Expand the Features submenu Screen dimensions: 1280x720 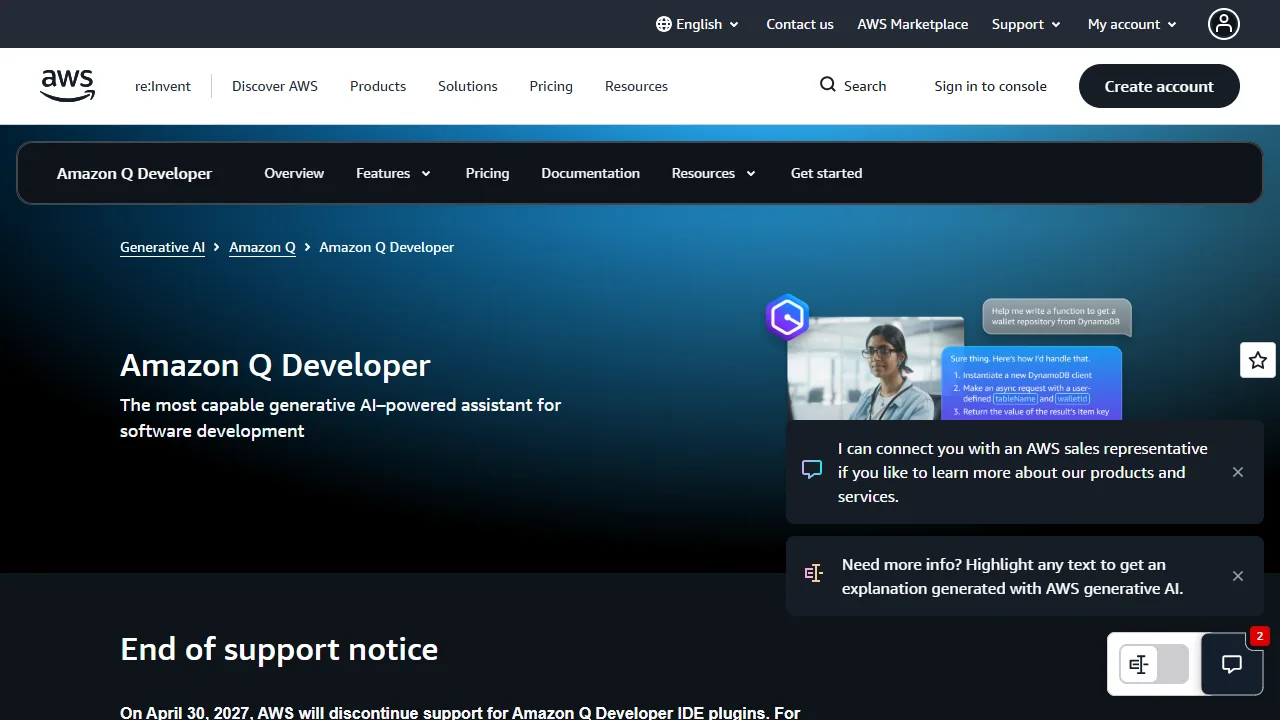pos(393,173)
